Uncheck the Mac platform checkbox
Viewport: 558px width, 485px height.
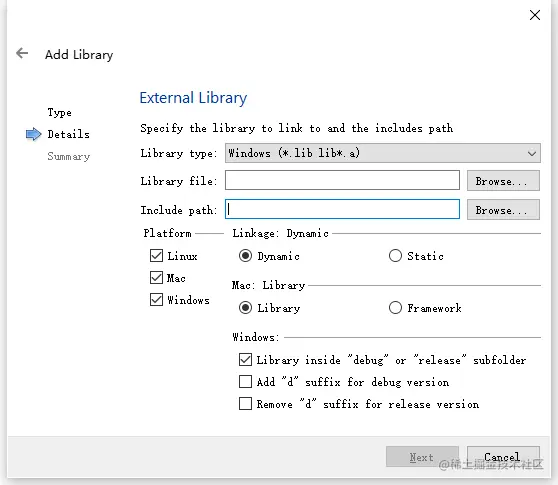156,278
